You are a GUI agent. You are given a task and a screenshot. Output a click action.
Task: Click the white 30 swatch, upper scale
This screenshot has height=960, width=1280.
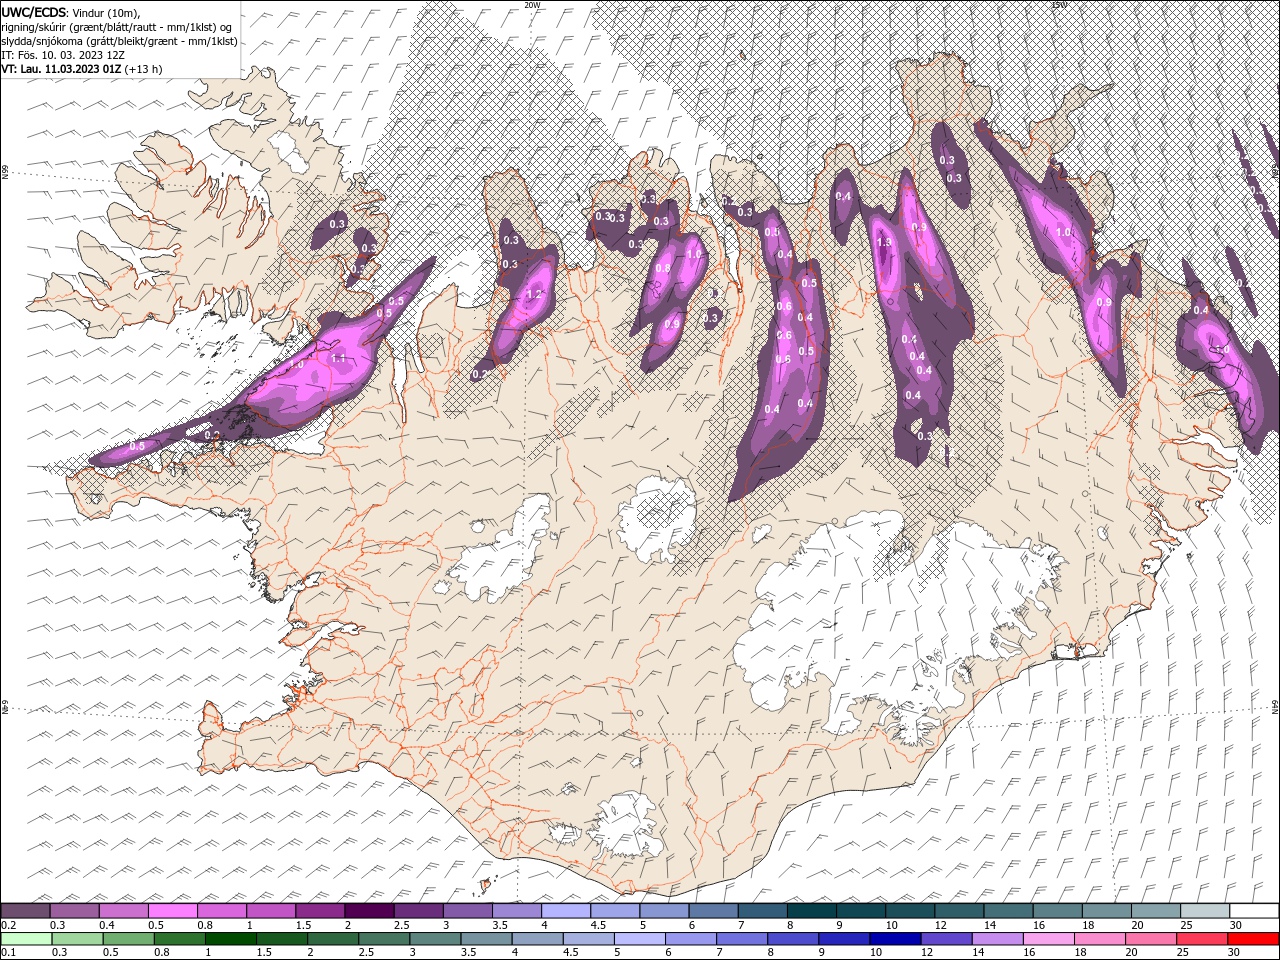click(x=1252, y=911)
